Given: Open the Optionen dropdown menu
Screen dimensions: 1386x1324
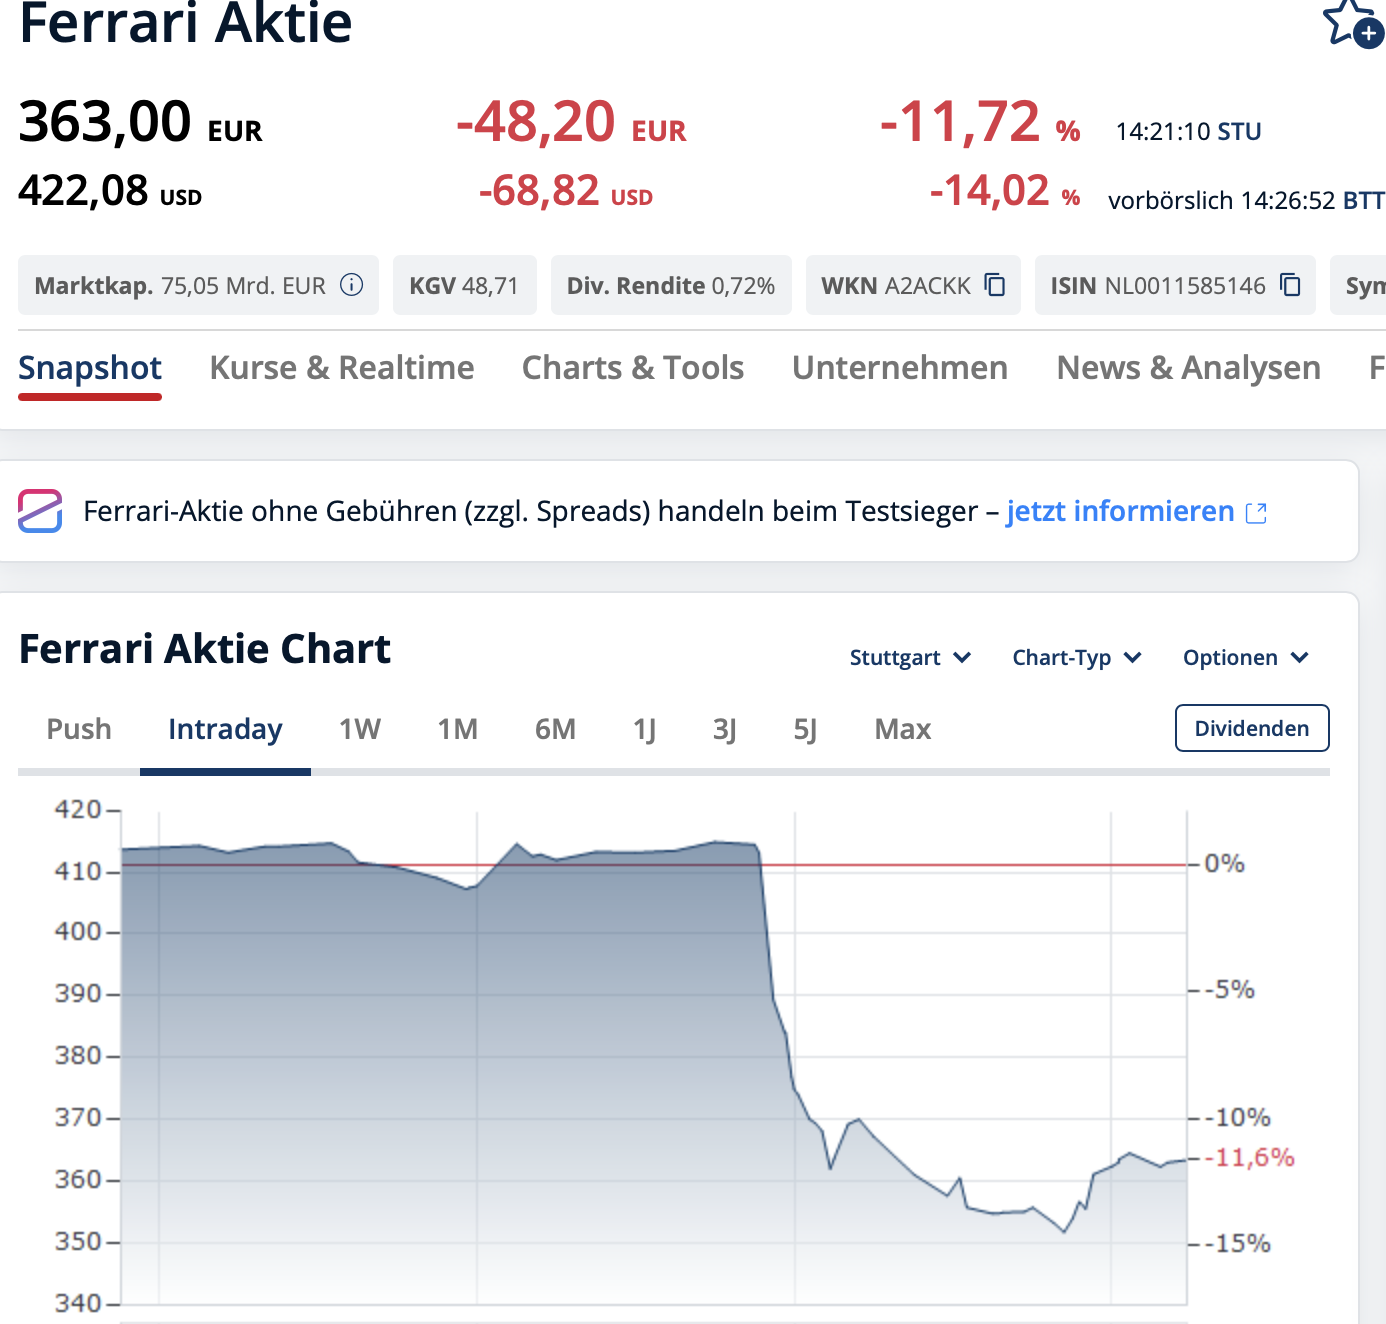Looking at the screenshot, I should 1245,658.
